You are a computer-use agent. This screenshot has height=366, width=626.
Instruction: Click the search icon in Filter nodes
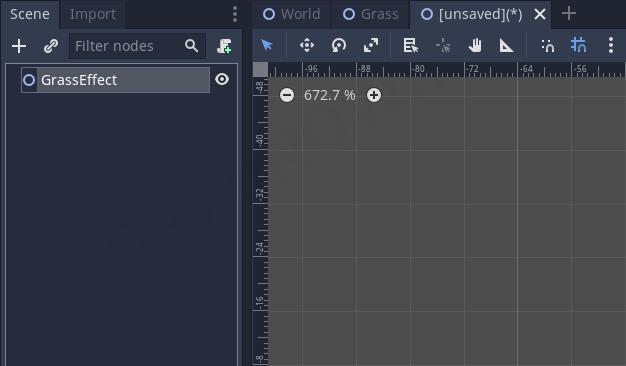point(192,46)
